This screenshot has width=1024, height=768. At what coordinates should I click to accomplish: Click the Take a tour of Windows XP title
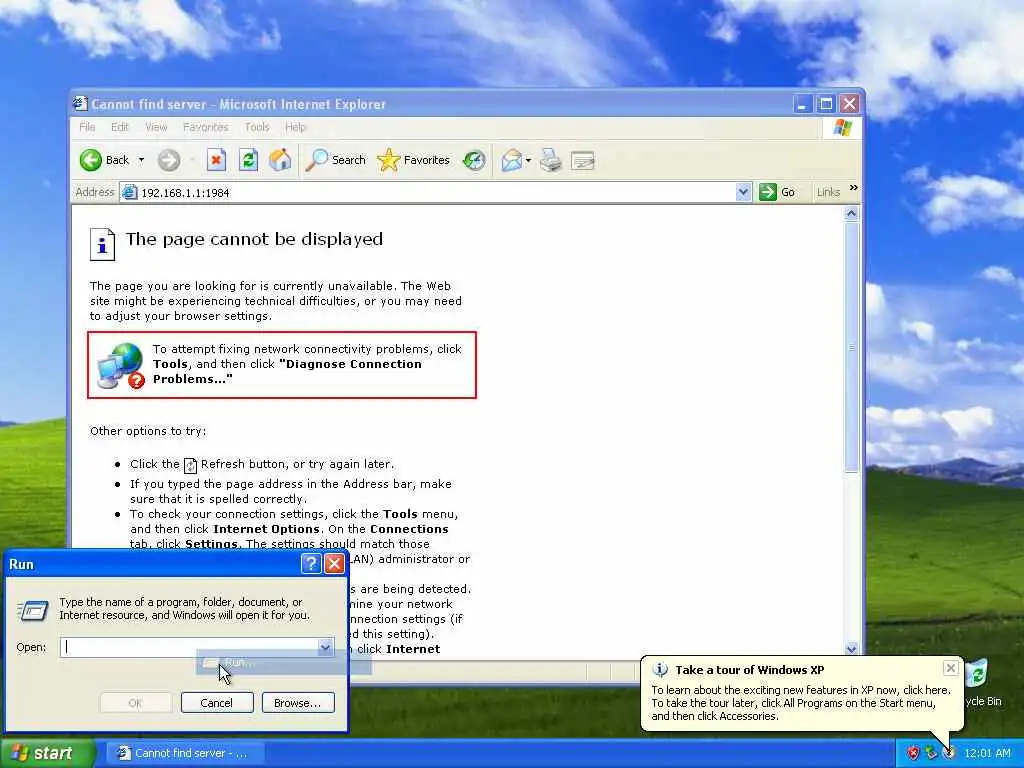click(750, 669)
